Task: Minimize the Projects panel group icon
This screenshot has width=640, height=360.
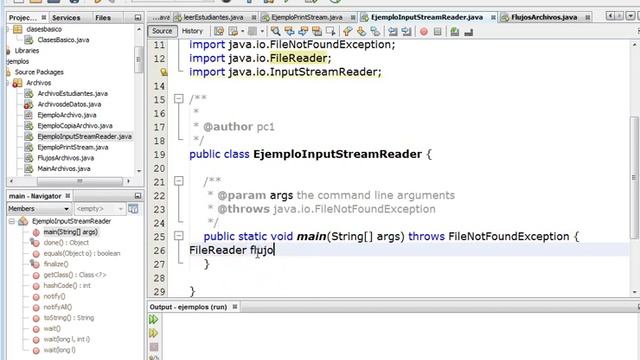Action: (x=138, y=18)
